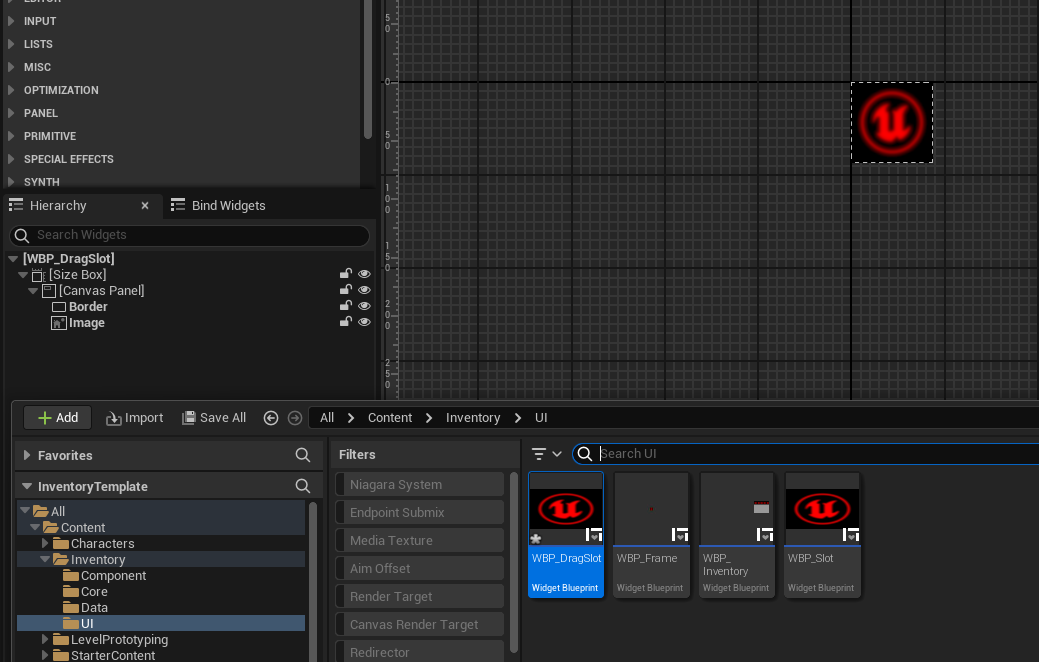Toggle the Endpoint Submix filter
Image resolution: width=1039 pixels, height=662 pixels.
click(420, 512)
